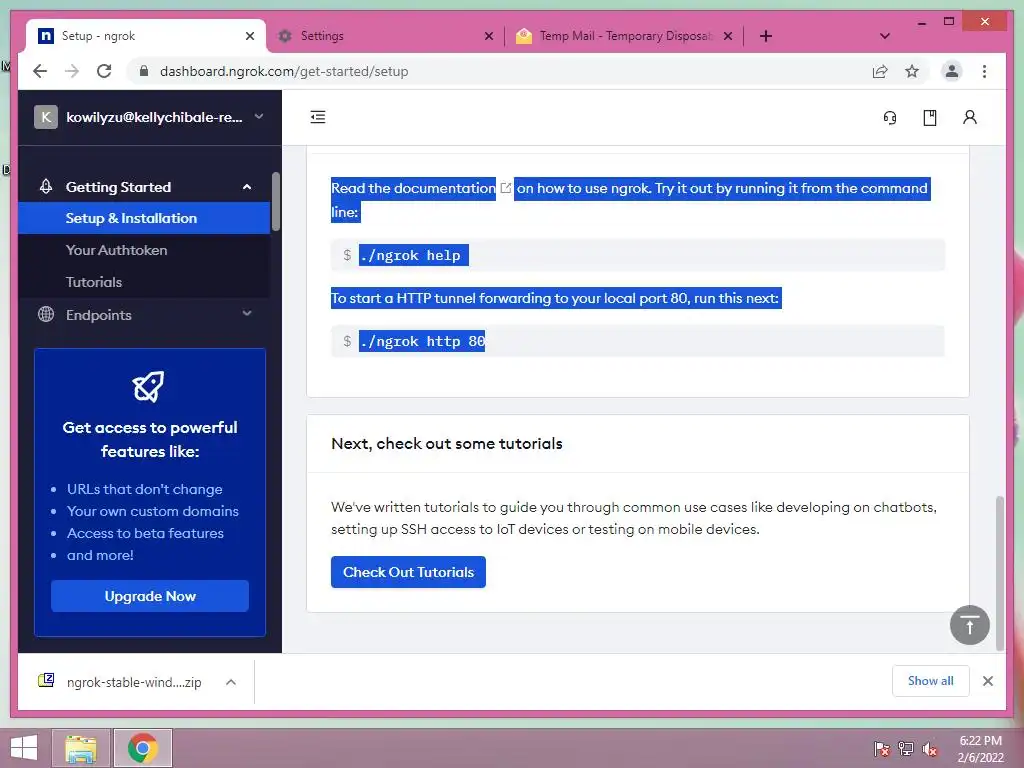Switch to the Temp Mail tab
The width and height of the screenshot is (1024, 768).
pyautogui.click(x=625, y=36)
